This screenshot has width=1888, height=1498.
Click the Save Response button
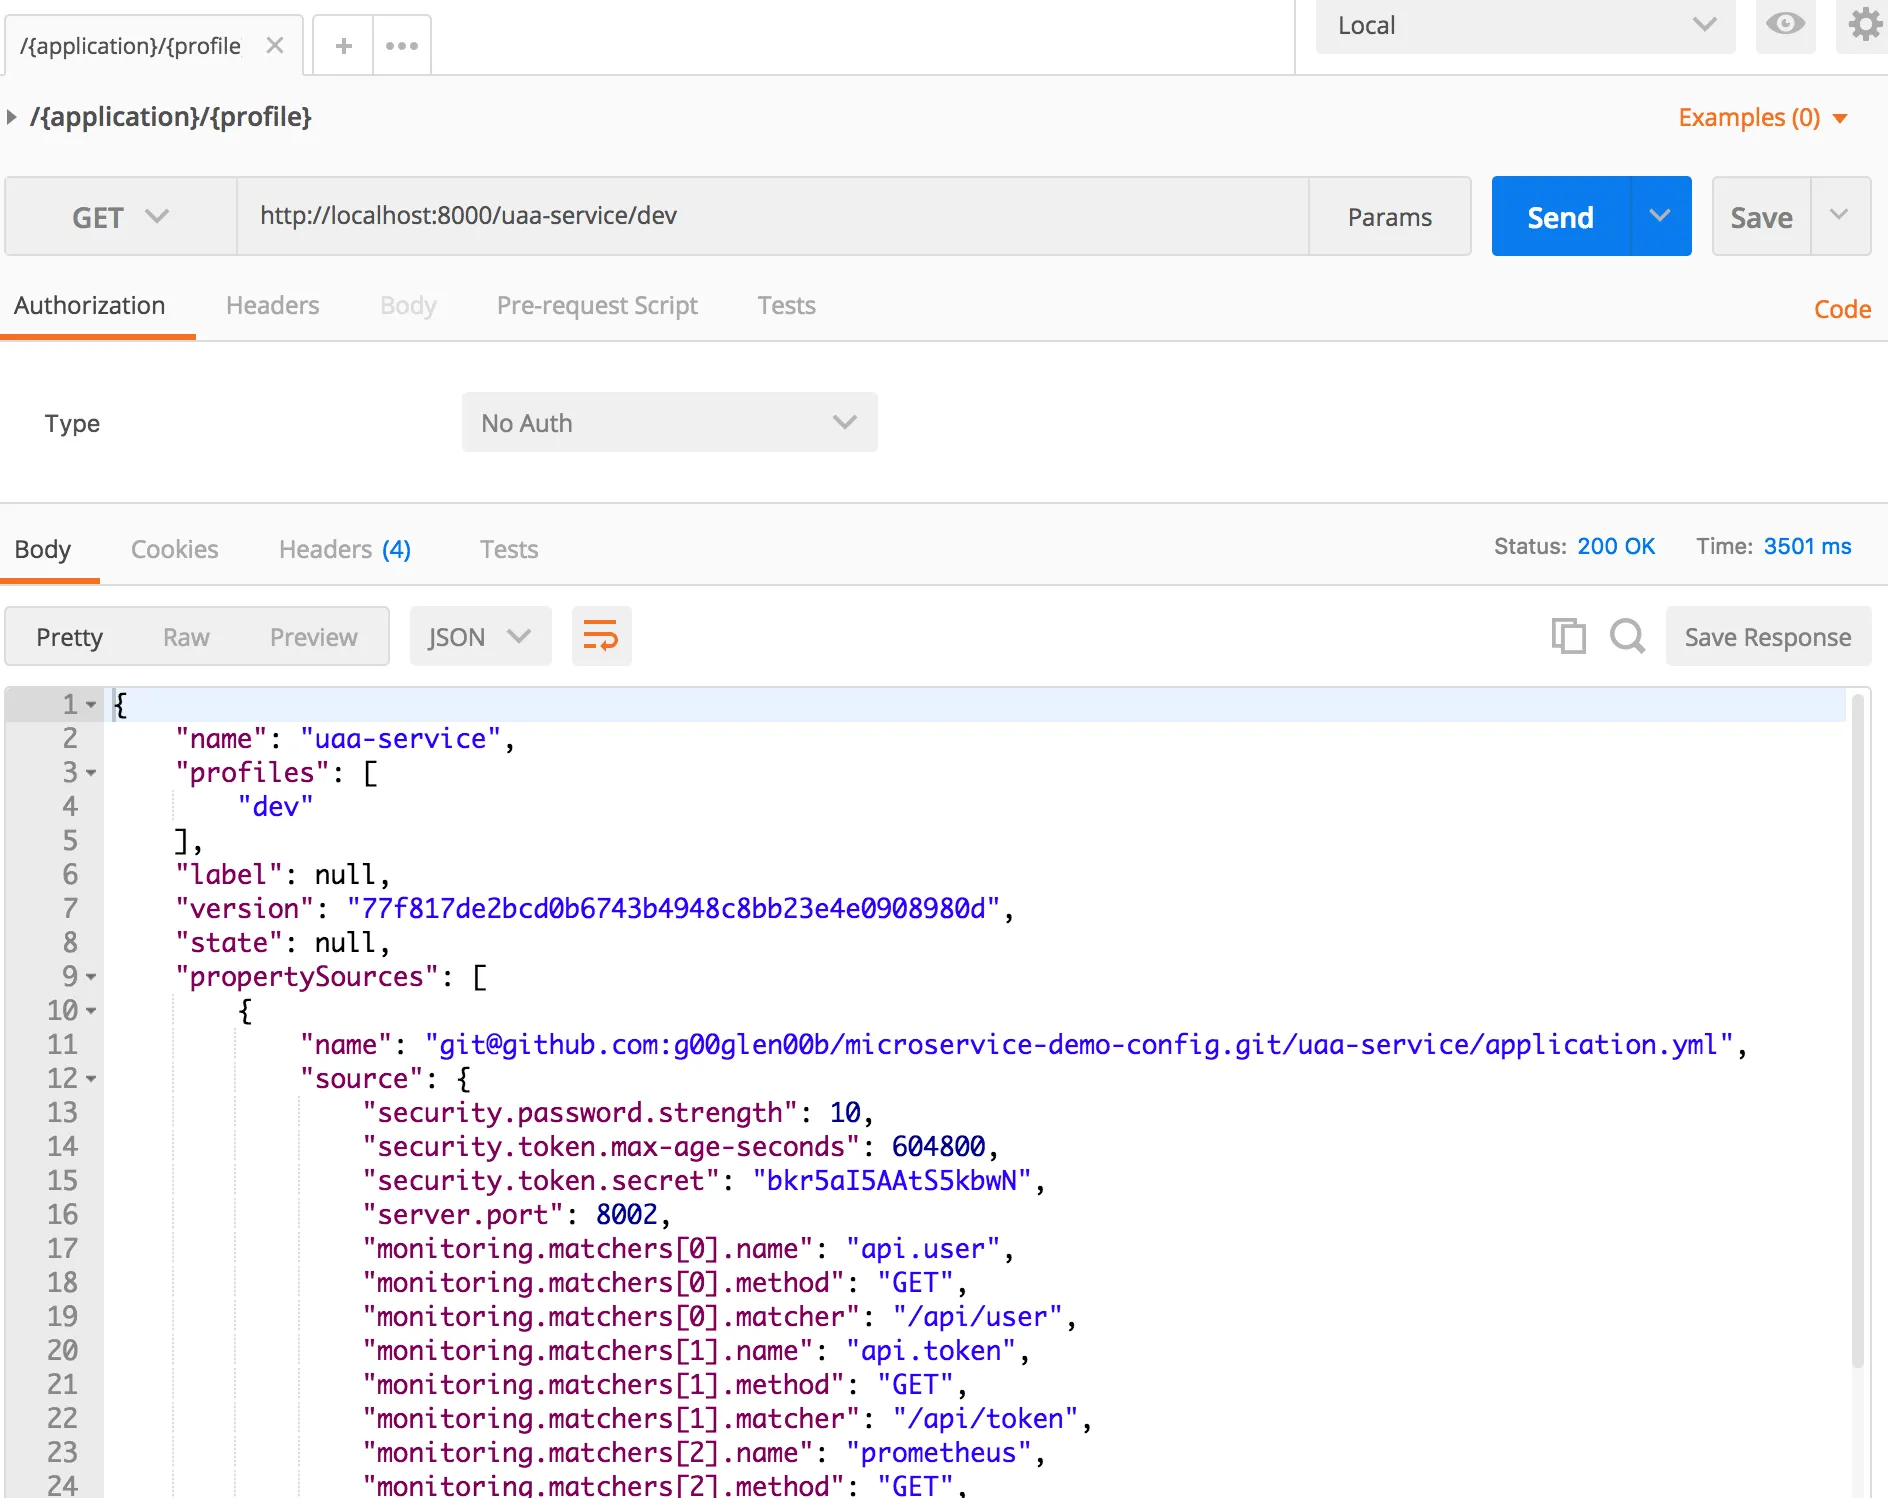pyautogui.click(x=1767, y=637)
